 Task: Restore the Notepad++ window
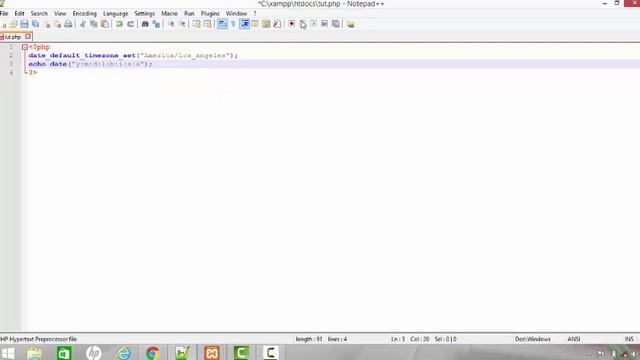617,3
